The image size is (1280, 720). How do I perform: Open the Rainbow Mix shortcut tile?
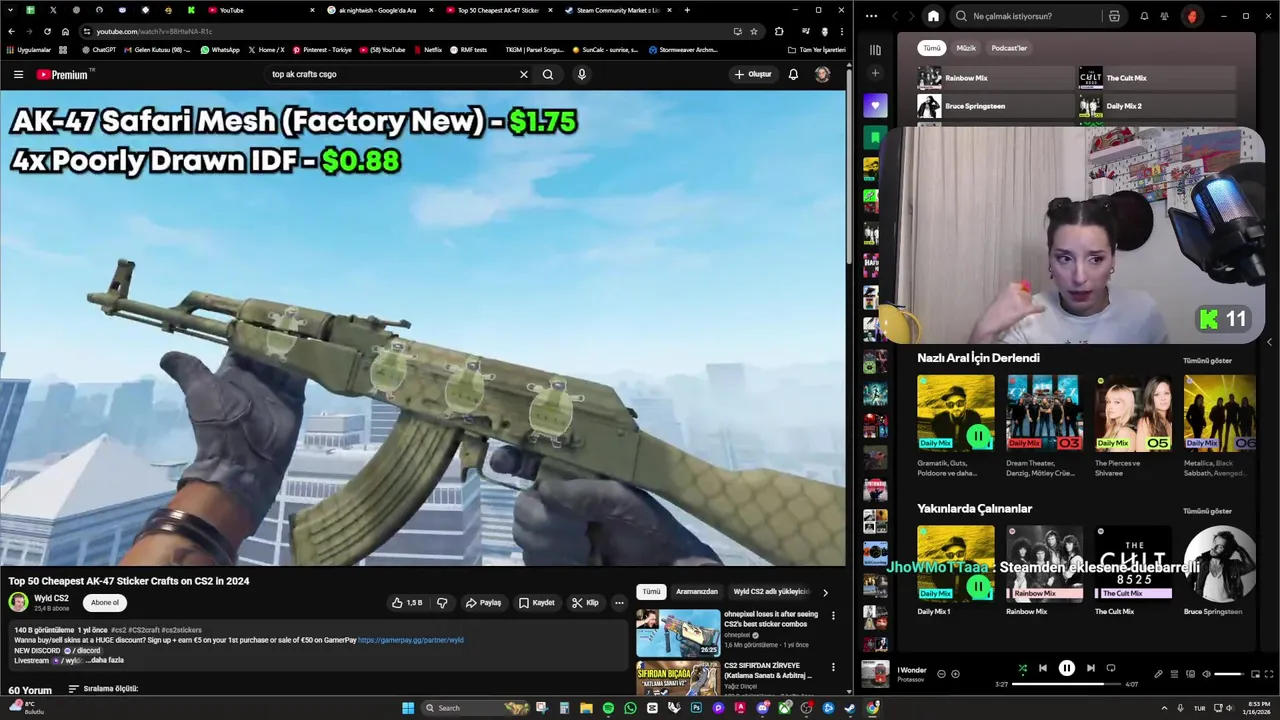995,78
